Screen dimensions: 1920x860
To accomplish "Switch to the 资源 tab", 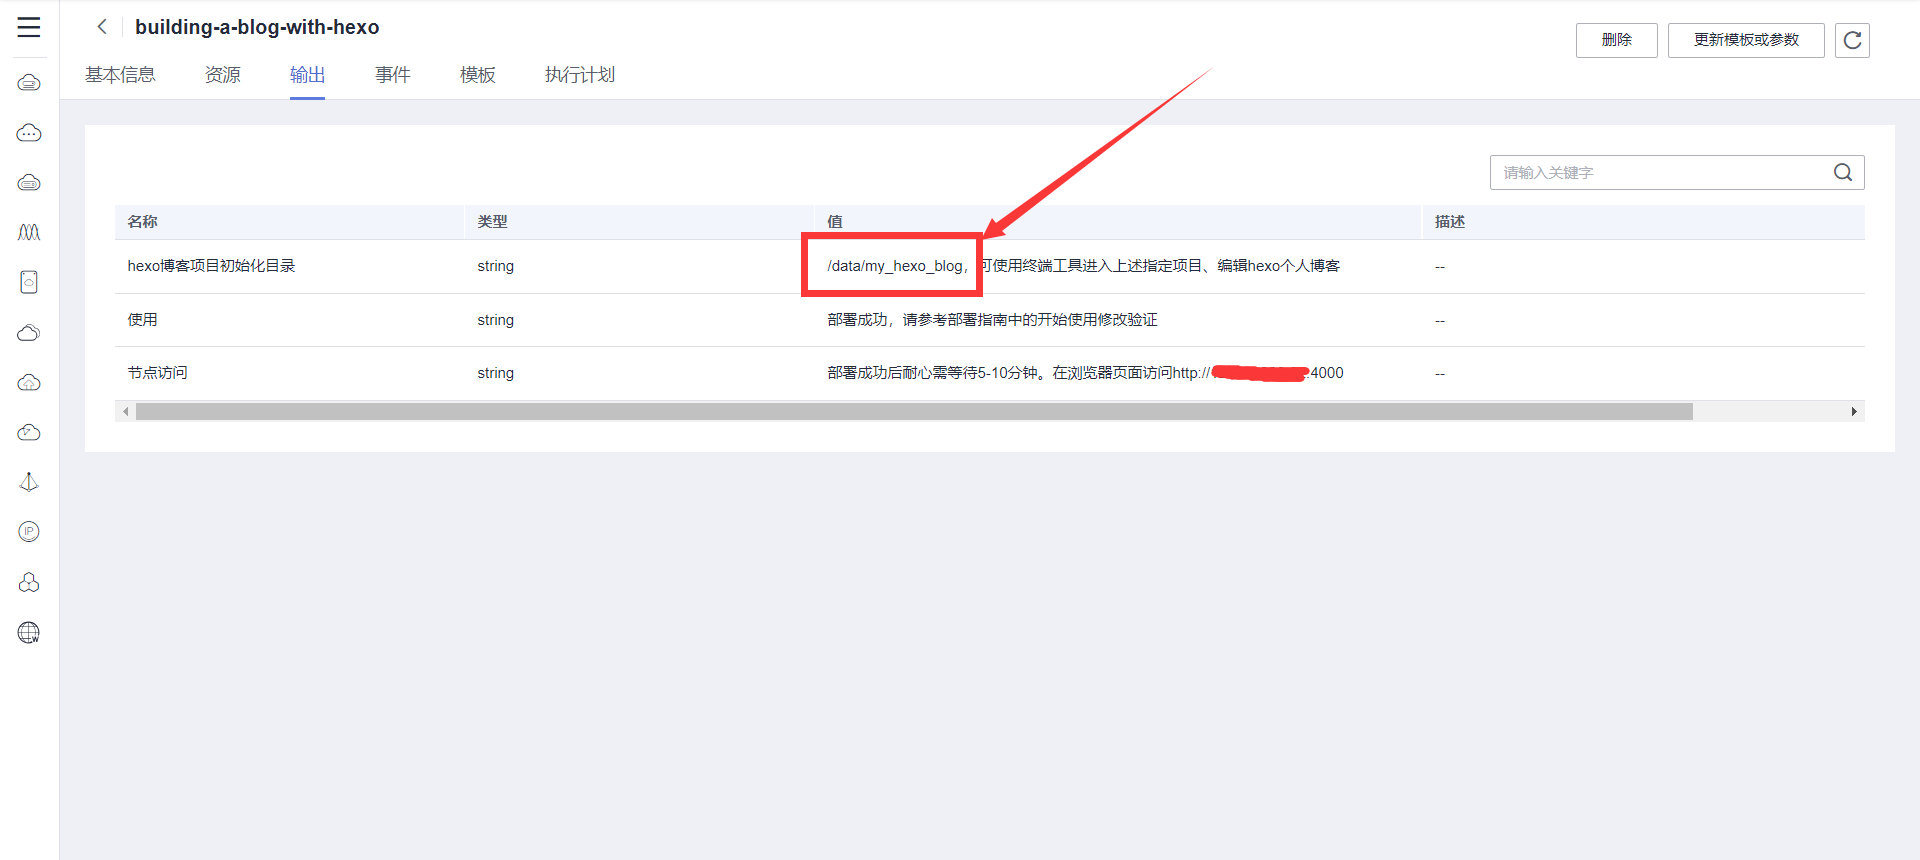I will click(x=222, y=75).
